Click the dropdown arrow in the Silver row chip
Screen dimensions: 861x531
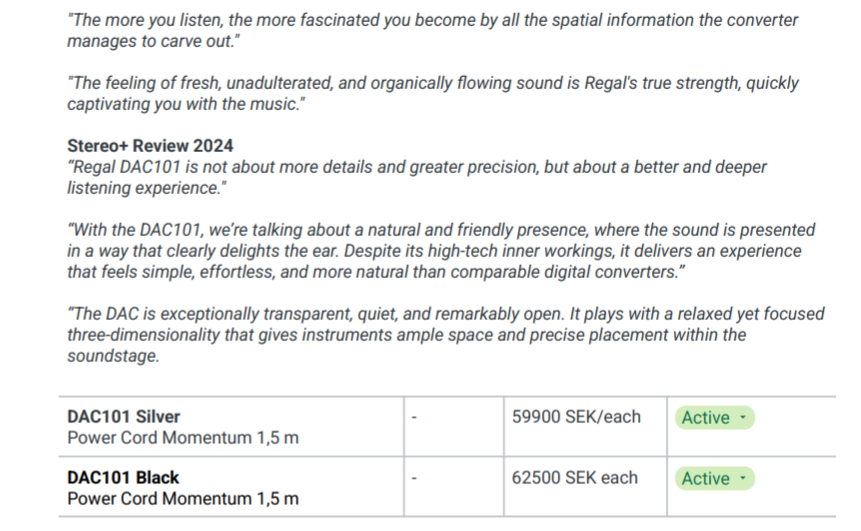click(743, 418)
